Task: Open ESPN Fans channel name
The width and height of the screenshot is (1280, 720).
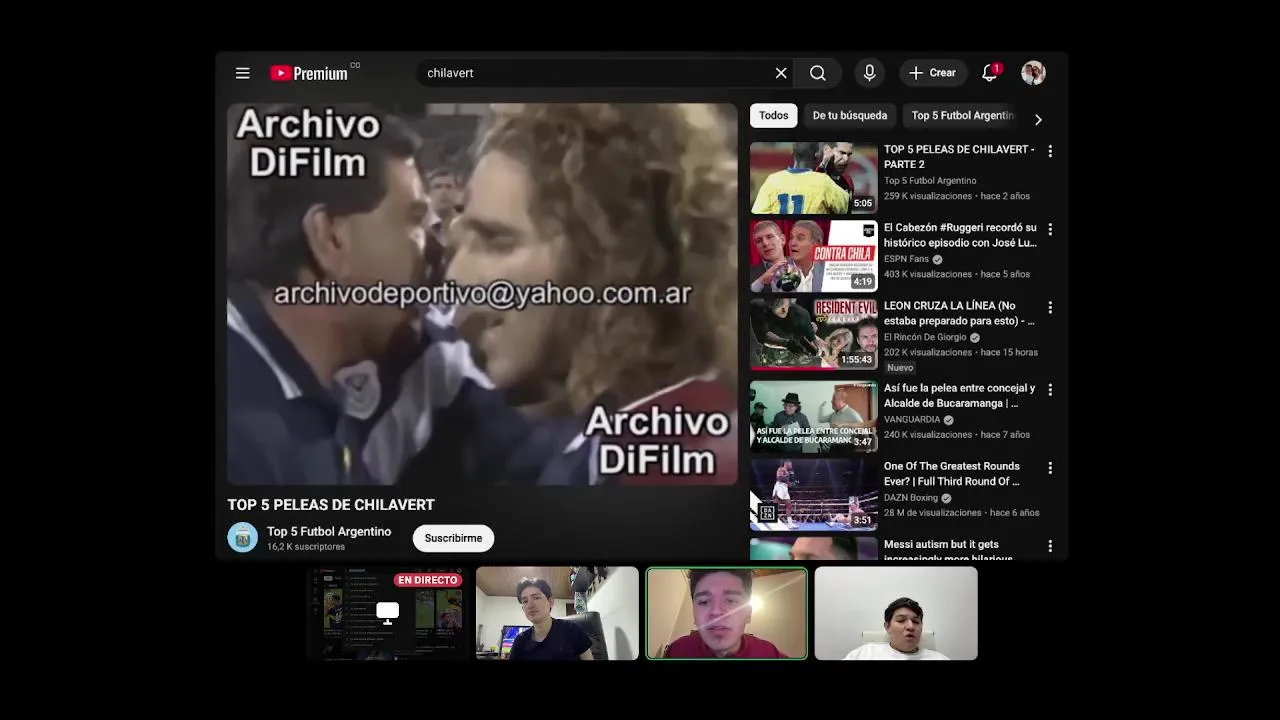Action: 906,259
